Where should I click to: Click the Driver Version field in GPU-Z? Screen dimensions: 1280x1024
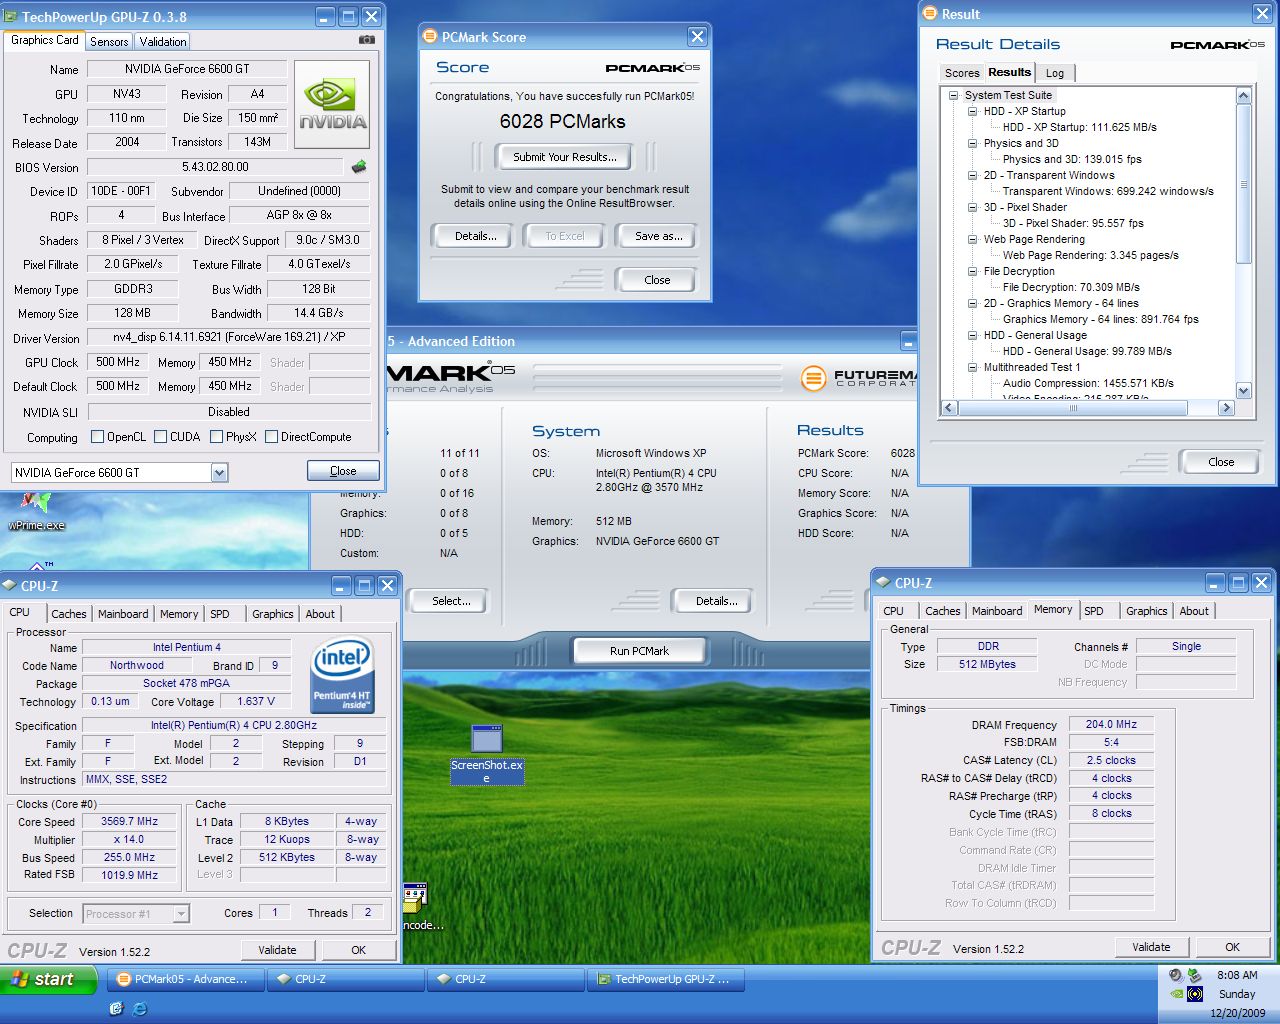[228, 337]
